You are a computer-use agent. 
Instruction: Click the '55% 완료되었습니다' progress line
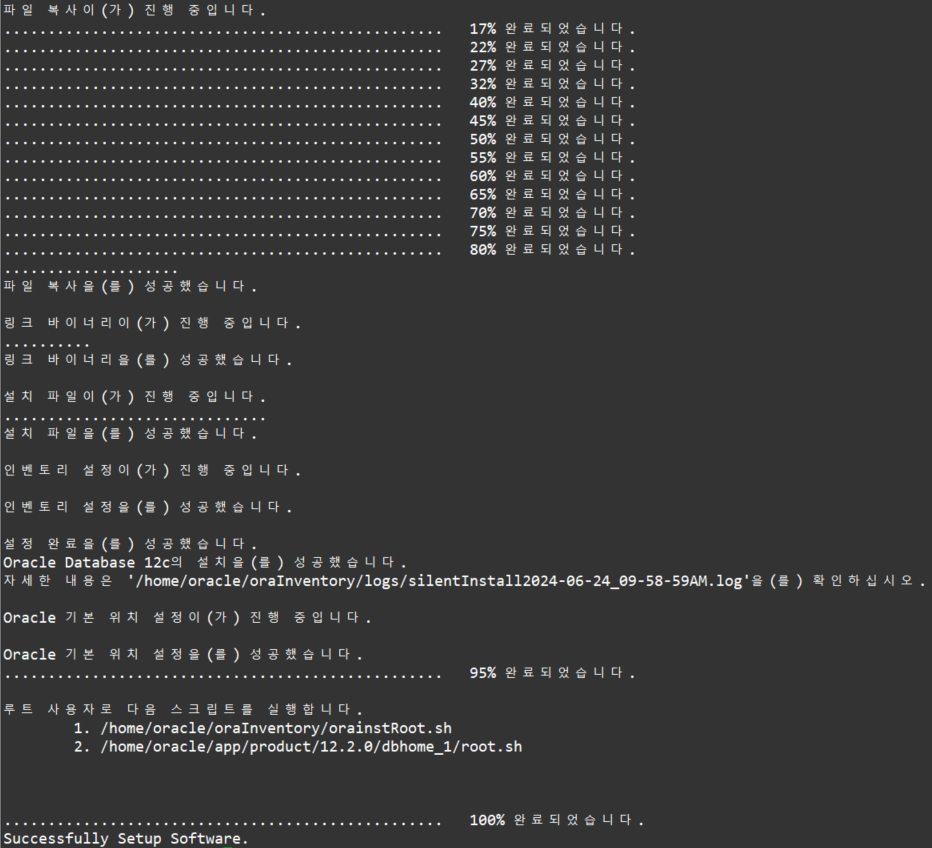tap(319, 157)
